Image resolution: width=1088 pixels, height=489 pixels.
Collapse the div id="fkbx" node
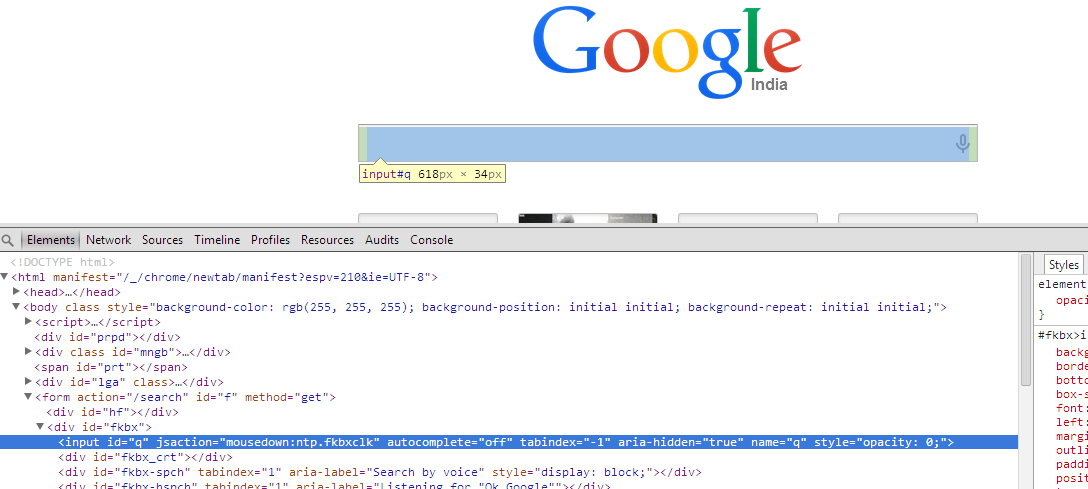click(40, 427)
